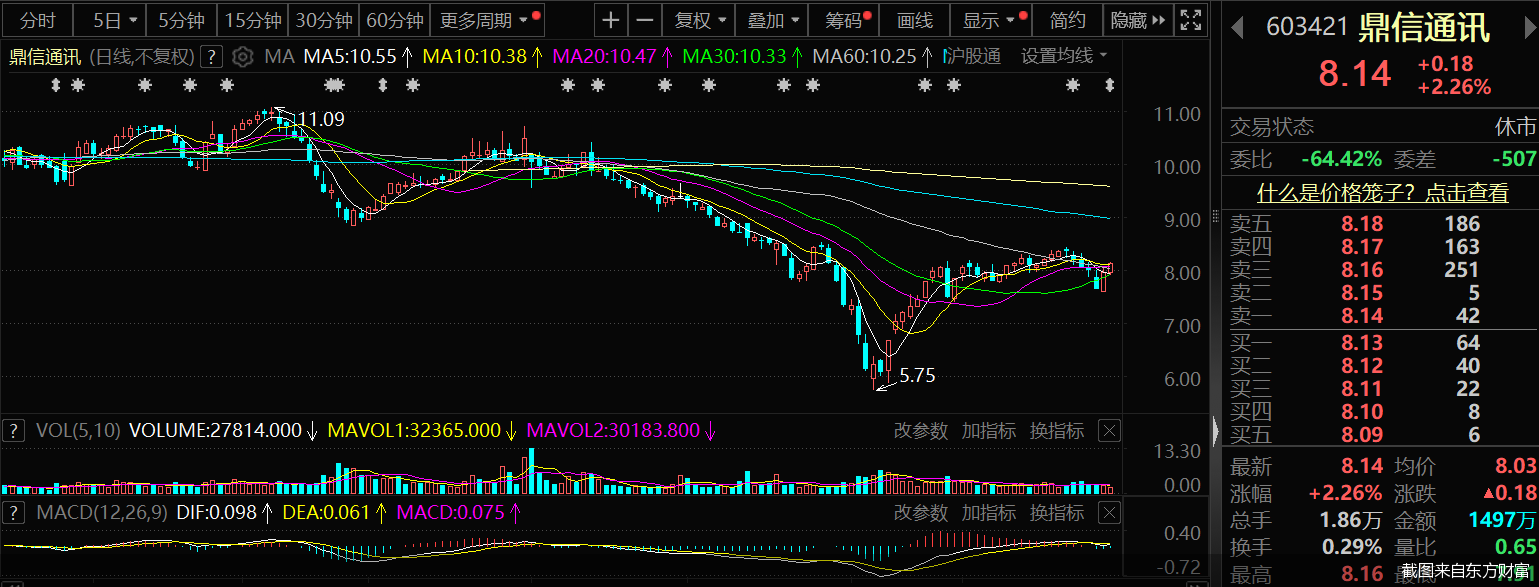Click 什么是价格笼子？点击查看 link
1539x587 pixels.
pyautogui.click(x=1383, y=193)
